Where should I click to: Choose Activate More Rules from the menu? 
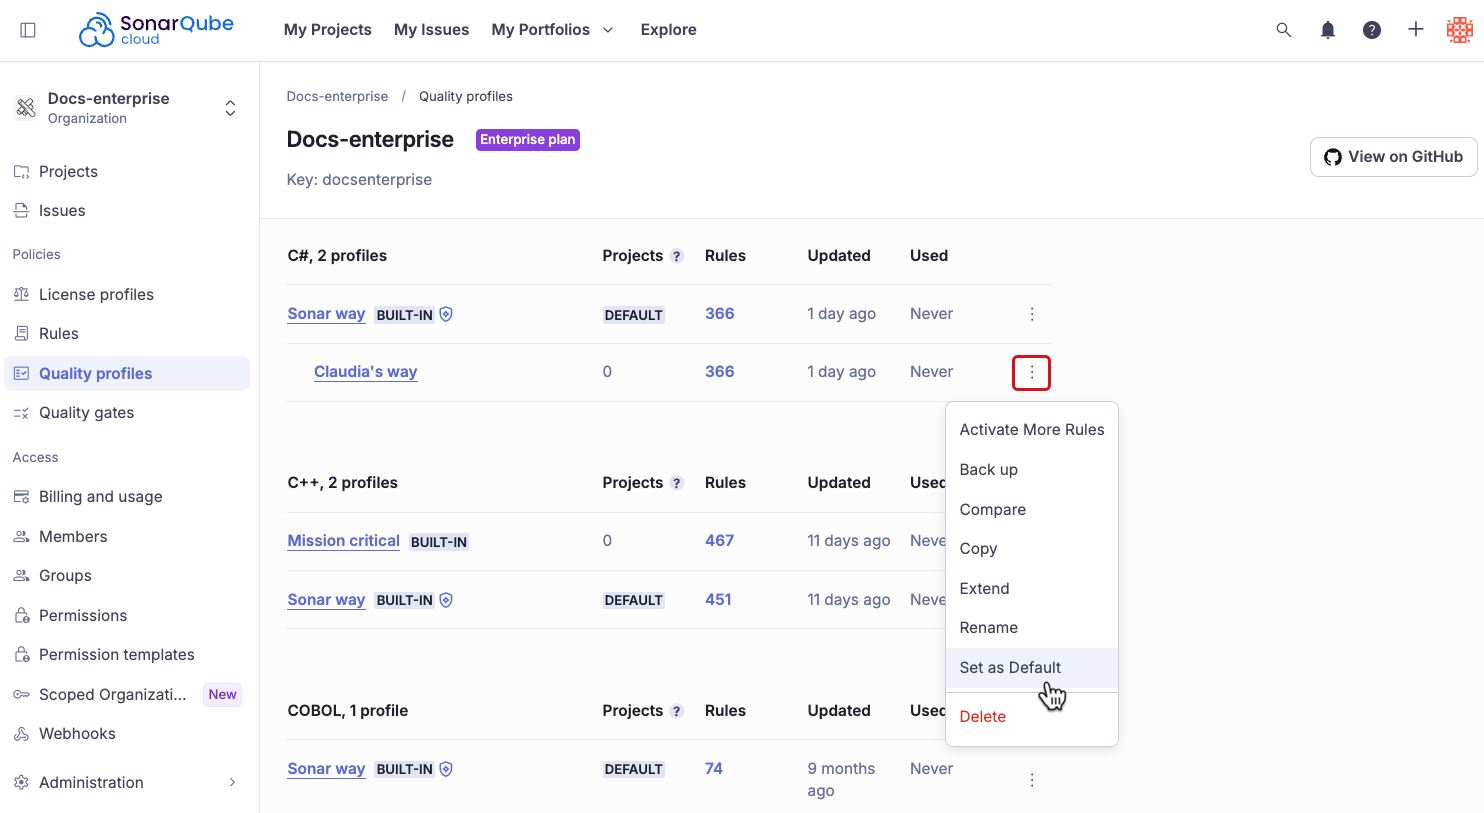tap(1032, 430)
